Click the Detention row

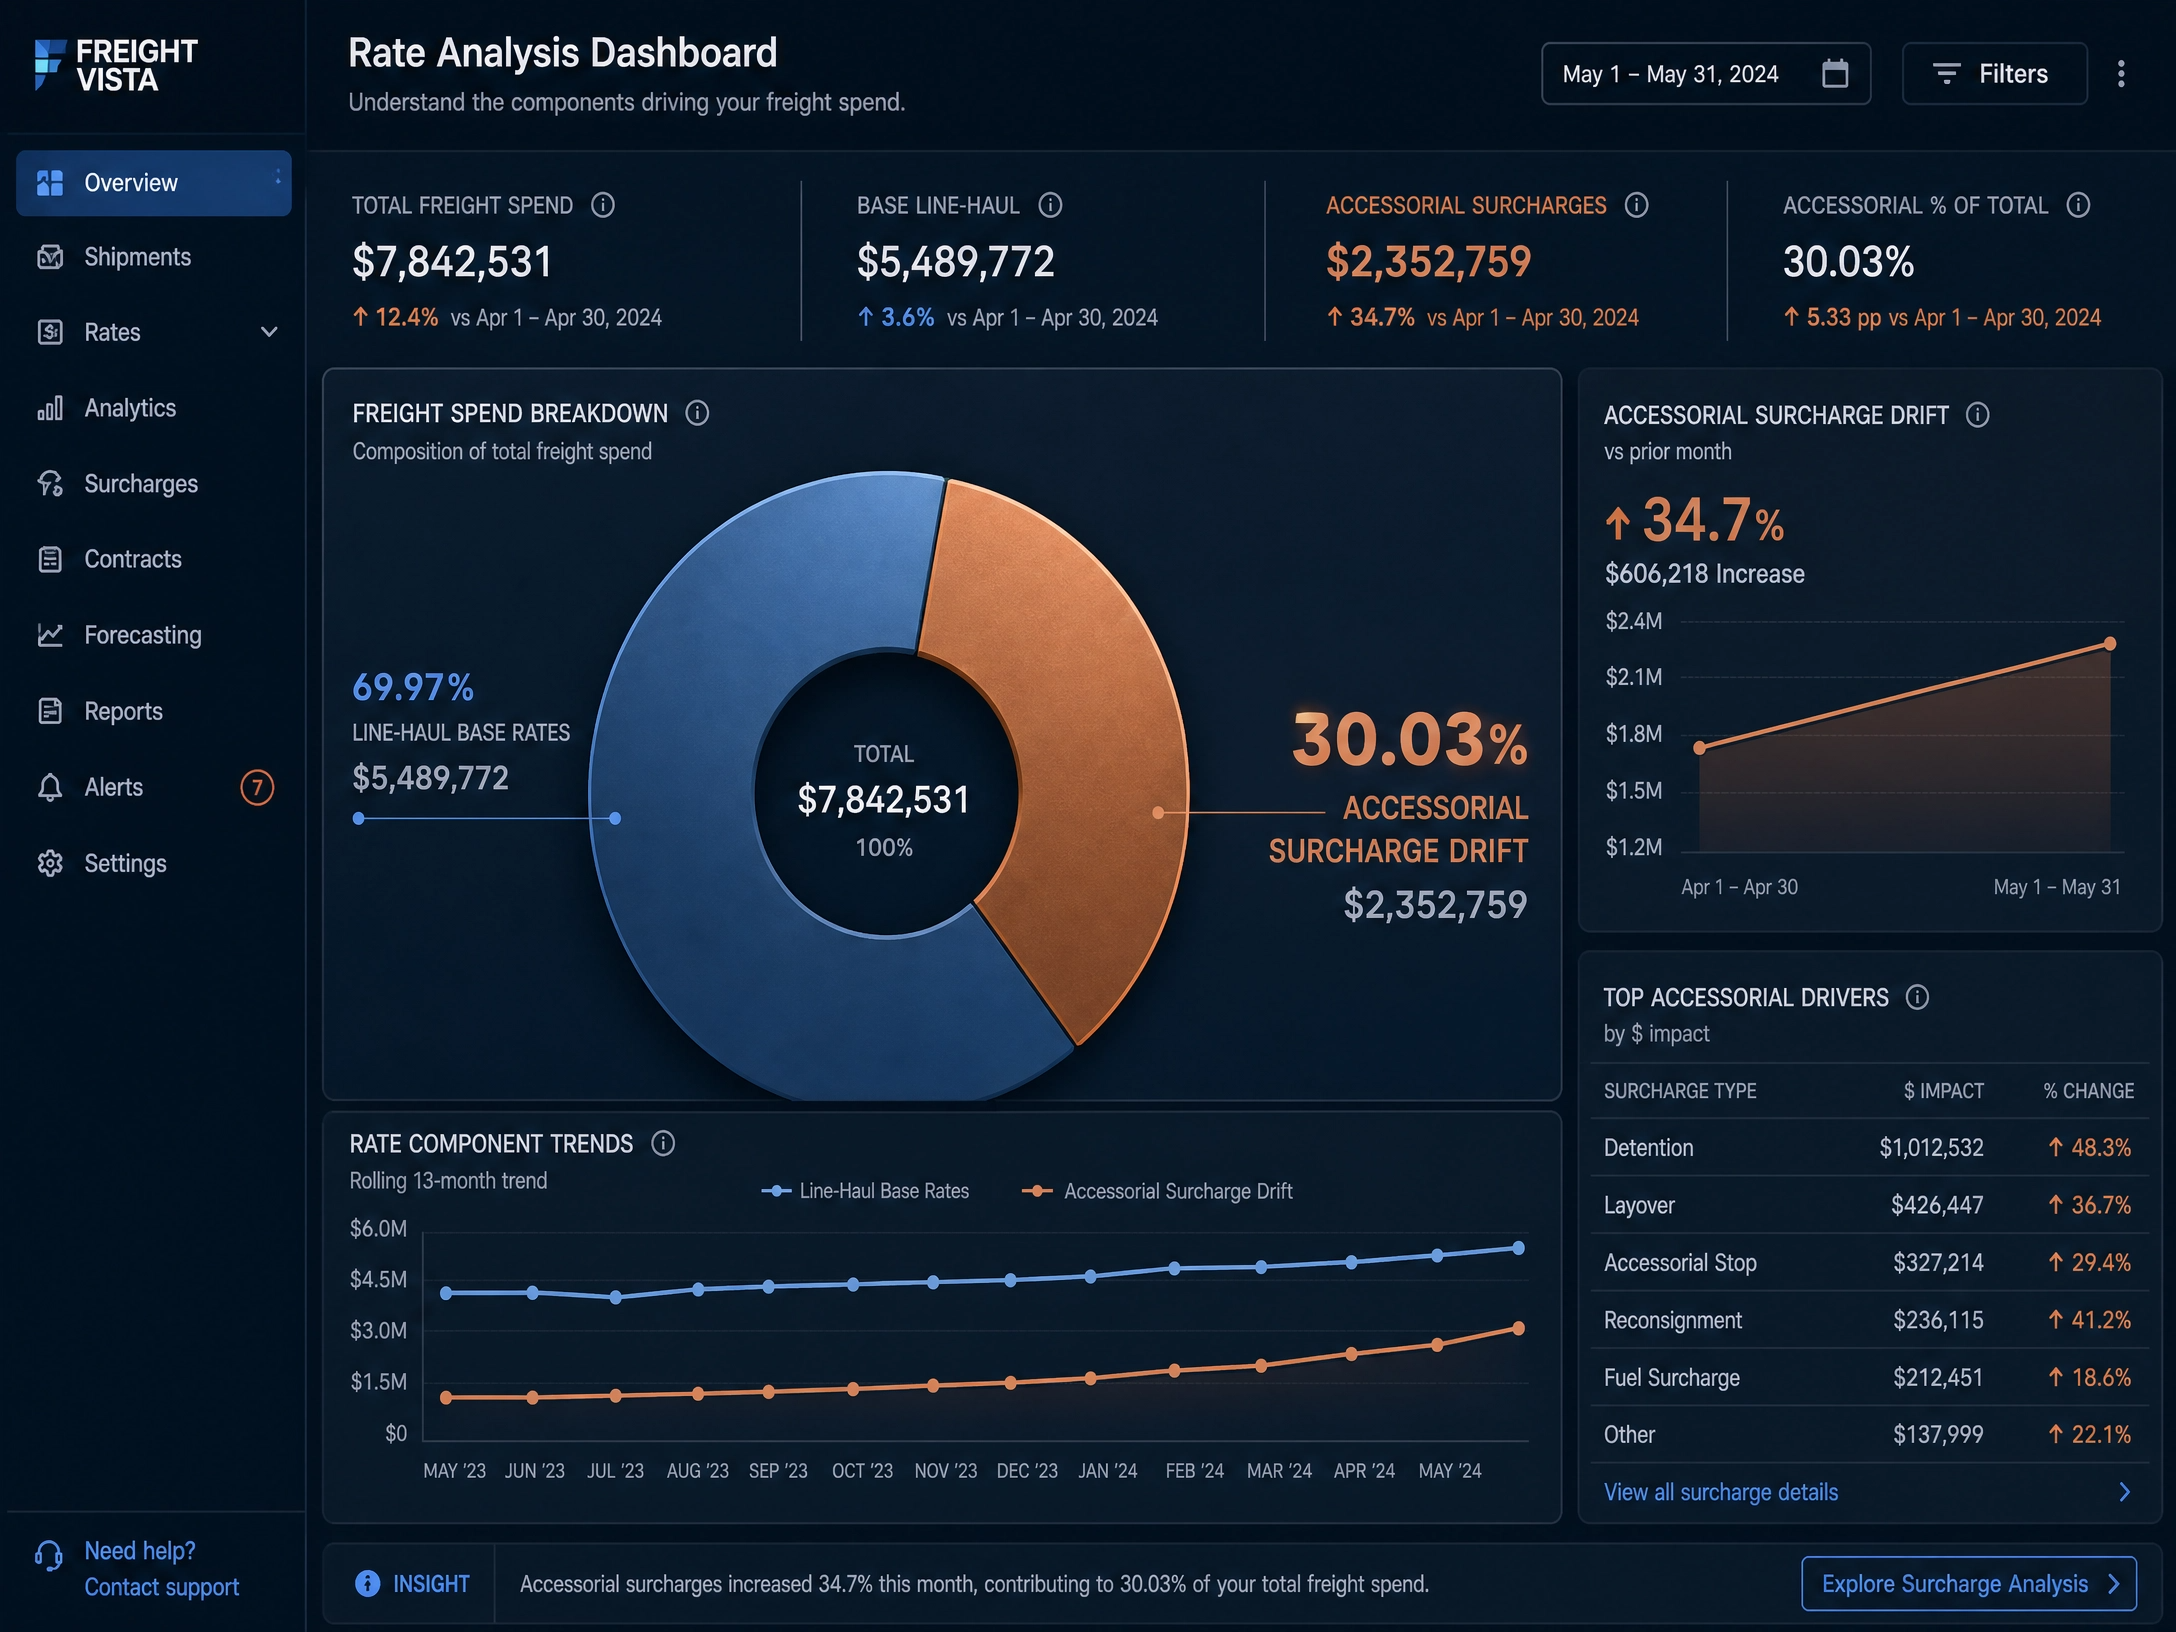pos(1868,1148)
